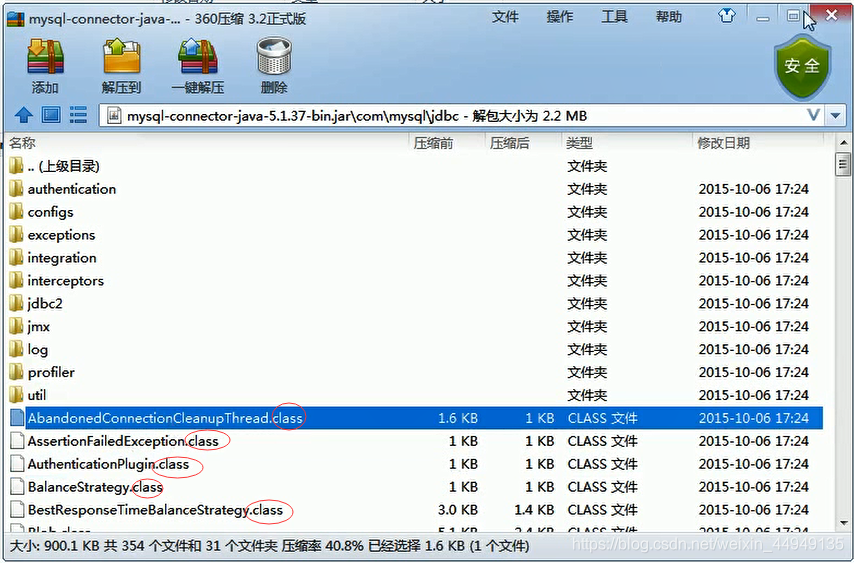The height and width of the screenshot is (563, 854).
Task: Click the BalanceStrategy.class file icon
Action: 17,486
